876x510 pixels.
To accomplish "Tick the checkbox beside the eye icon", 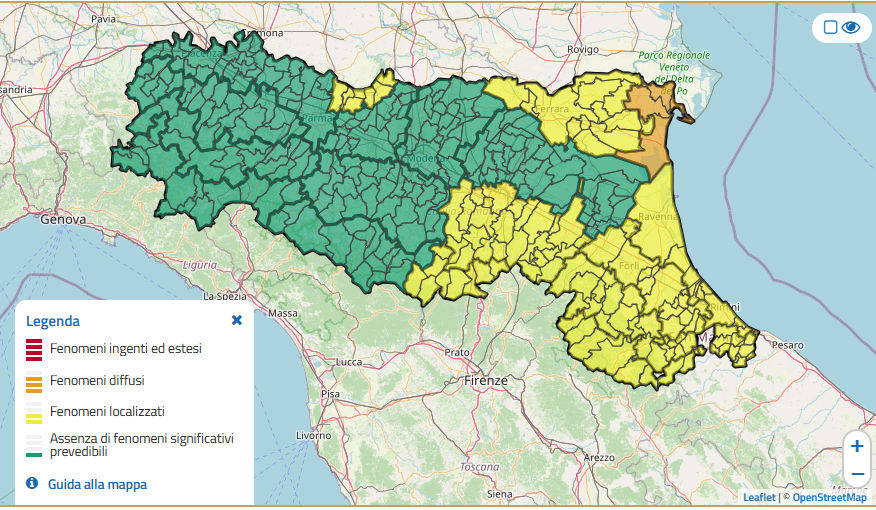I will 830,28.
